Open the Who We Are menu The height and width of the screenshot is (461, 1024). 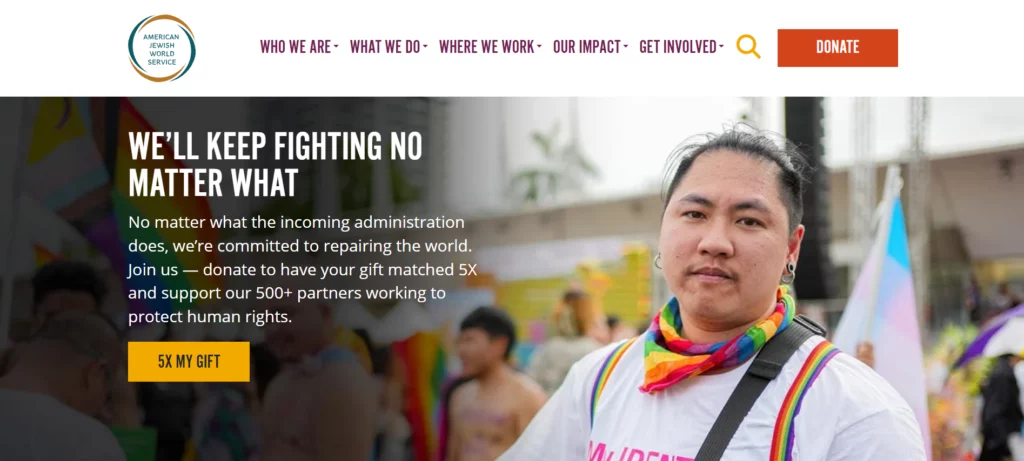(x=295, y=47)
